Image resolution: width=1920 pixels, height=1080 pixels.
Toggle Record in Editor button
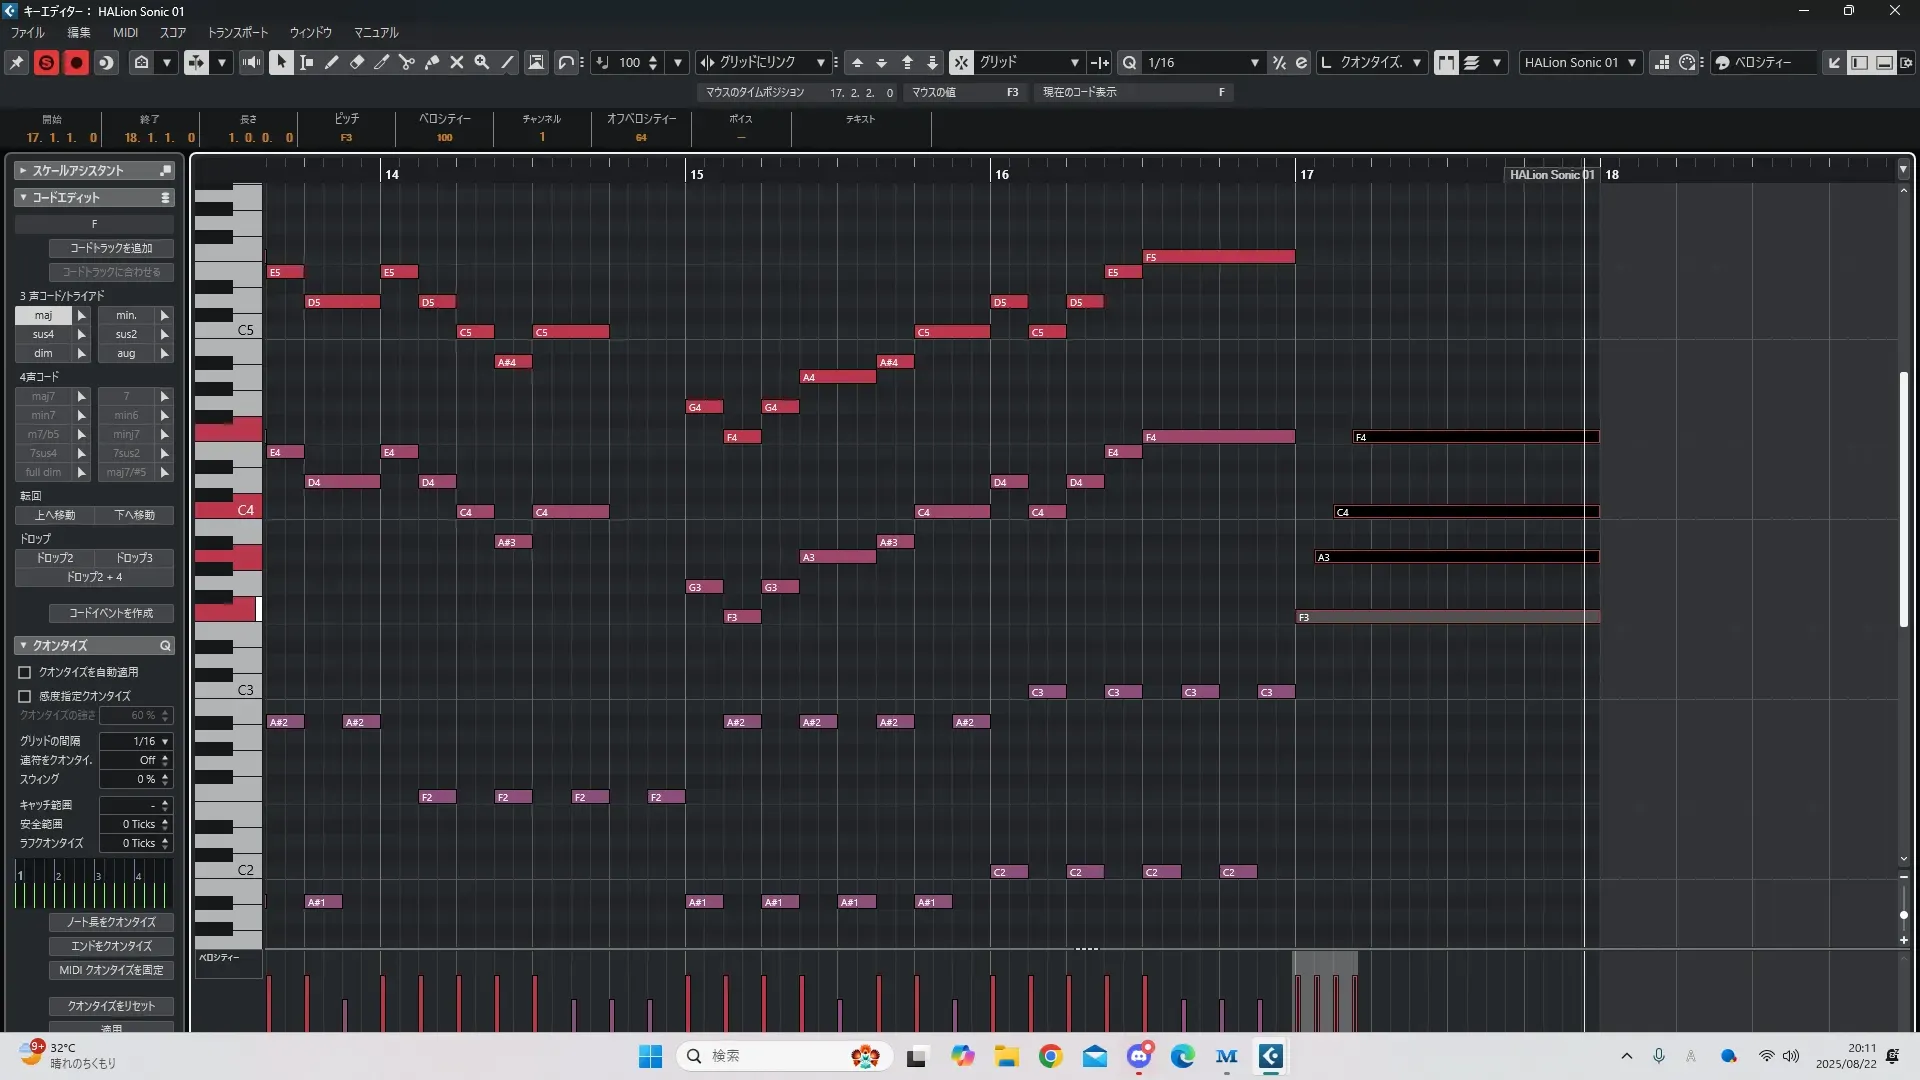[76, 62]
